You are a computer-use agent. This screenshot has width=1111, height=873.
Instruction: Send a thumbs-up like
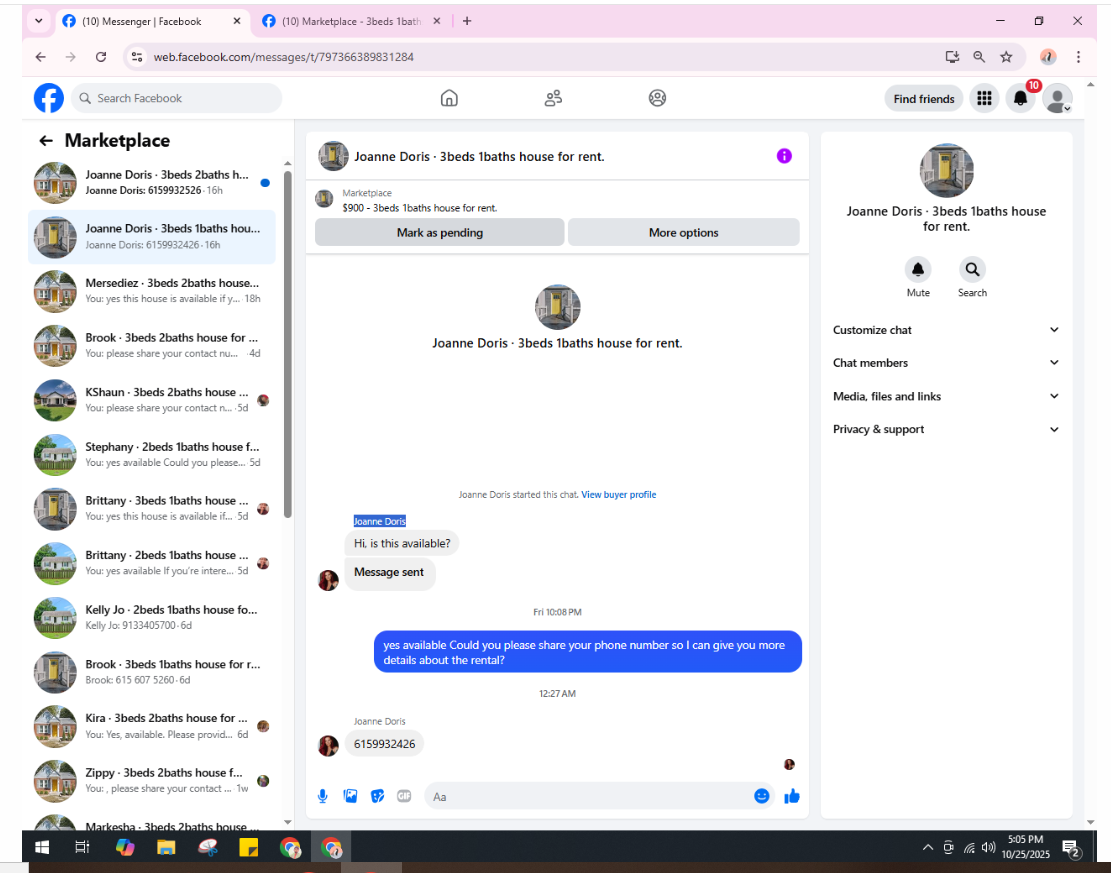792,796
